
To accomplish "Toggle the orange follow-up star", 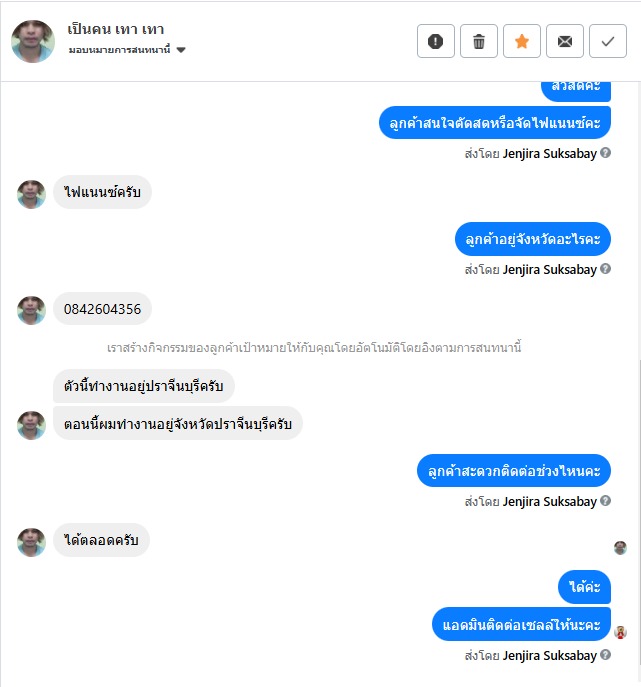I will click(x=521, y=42).
